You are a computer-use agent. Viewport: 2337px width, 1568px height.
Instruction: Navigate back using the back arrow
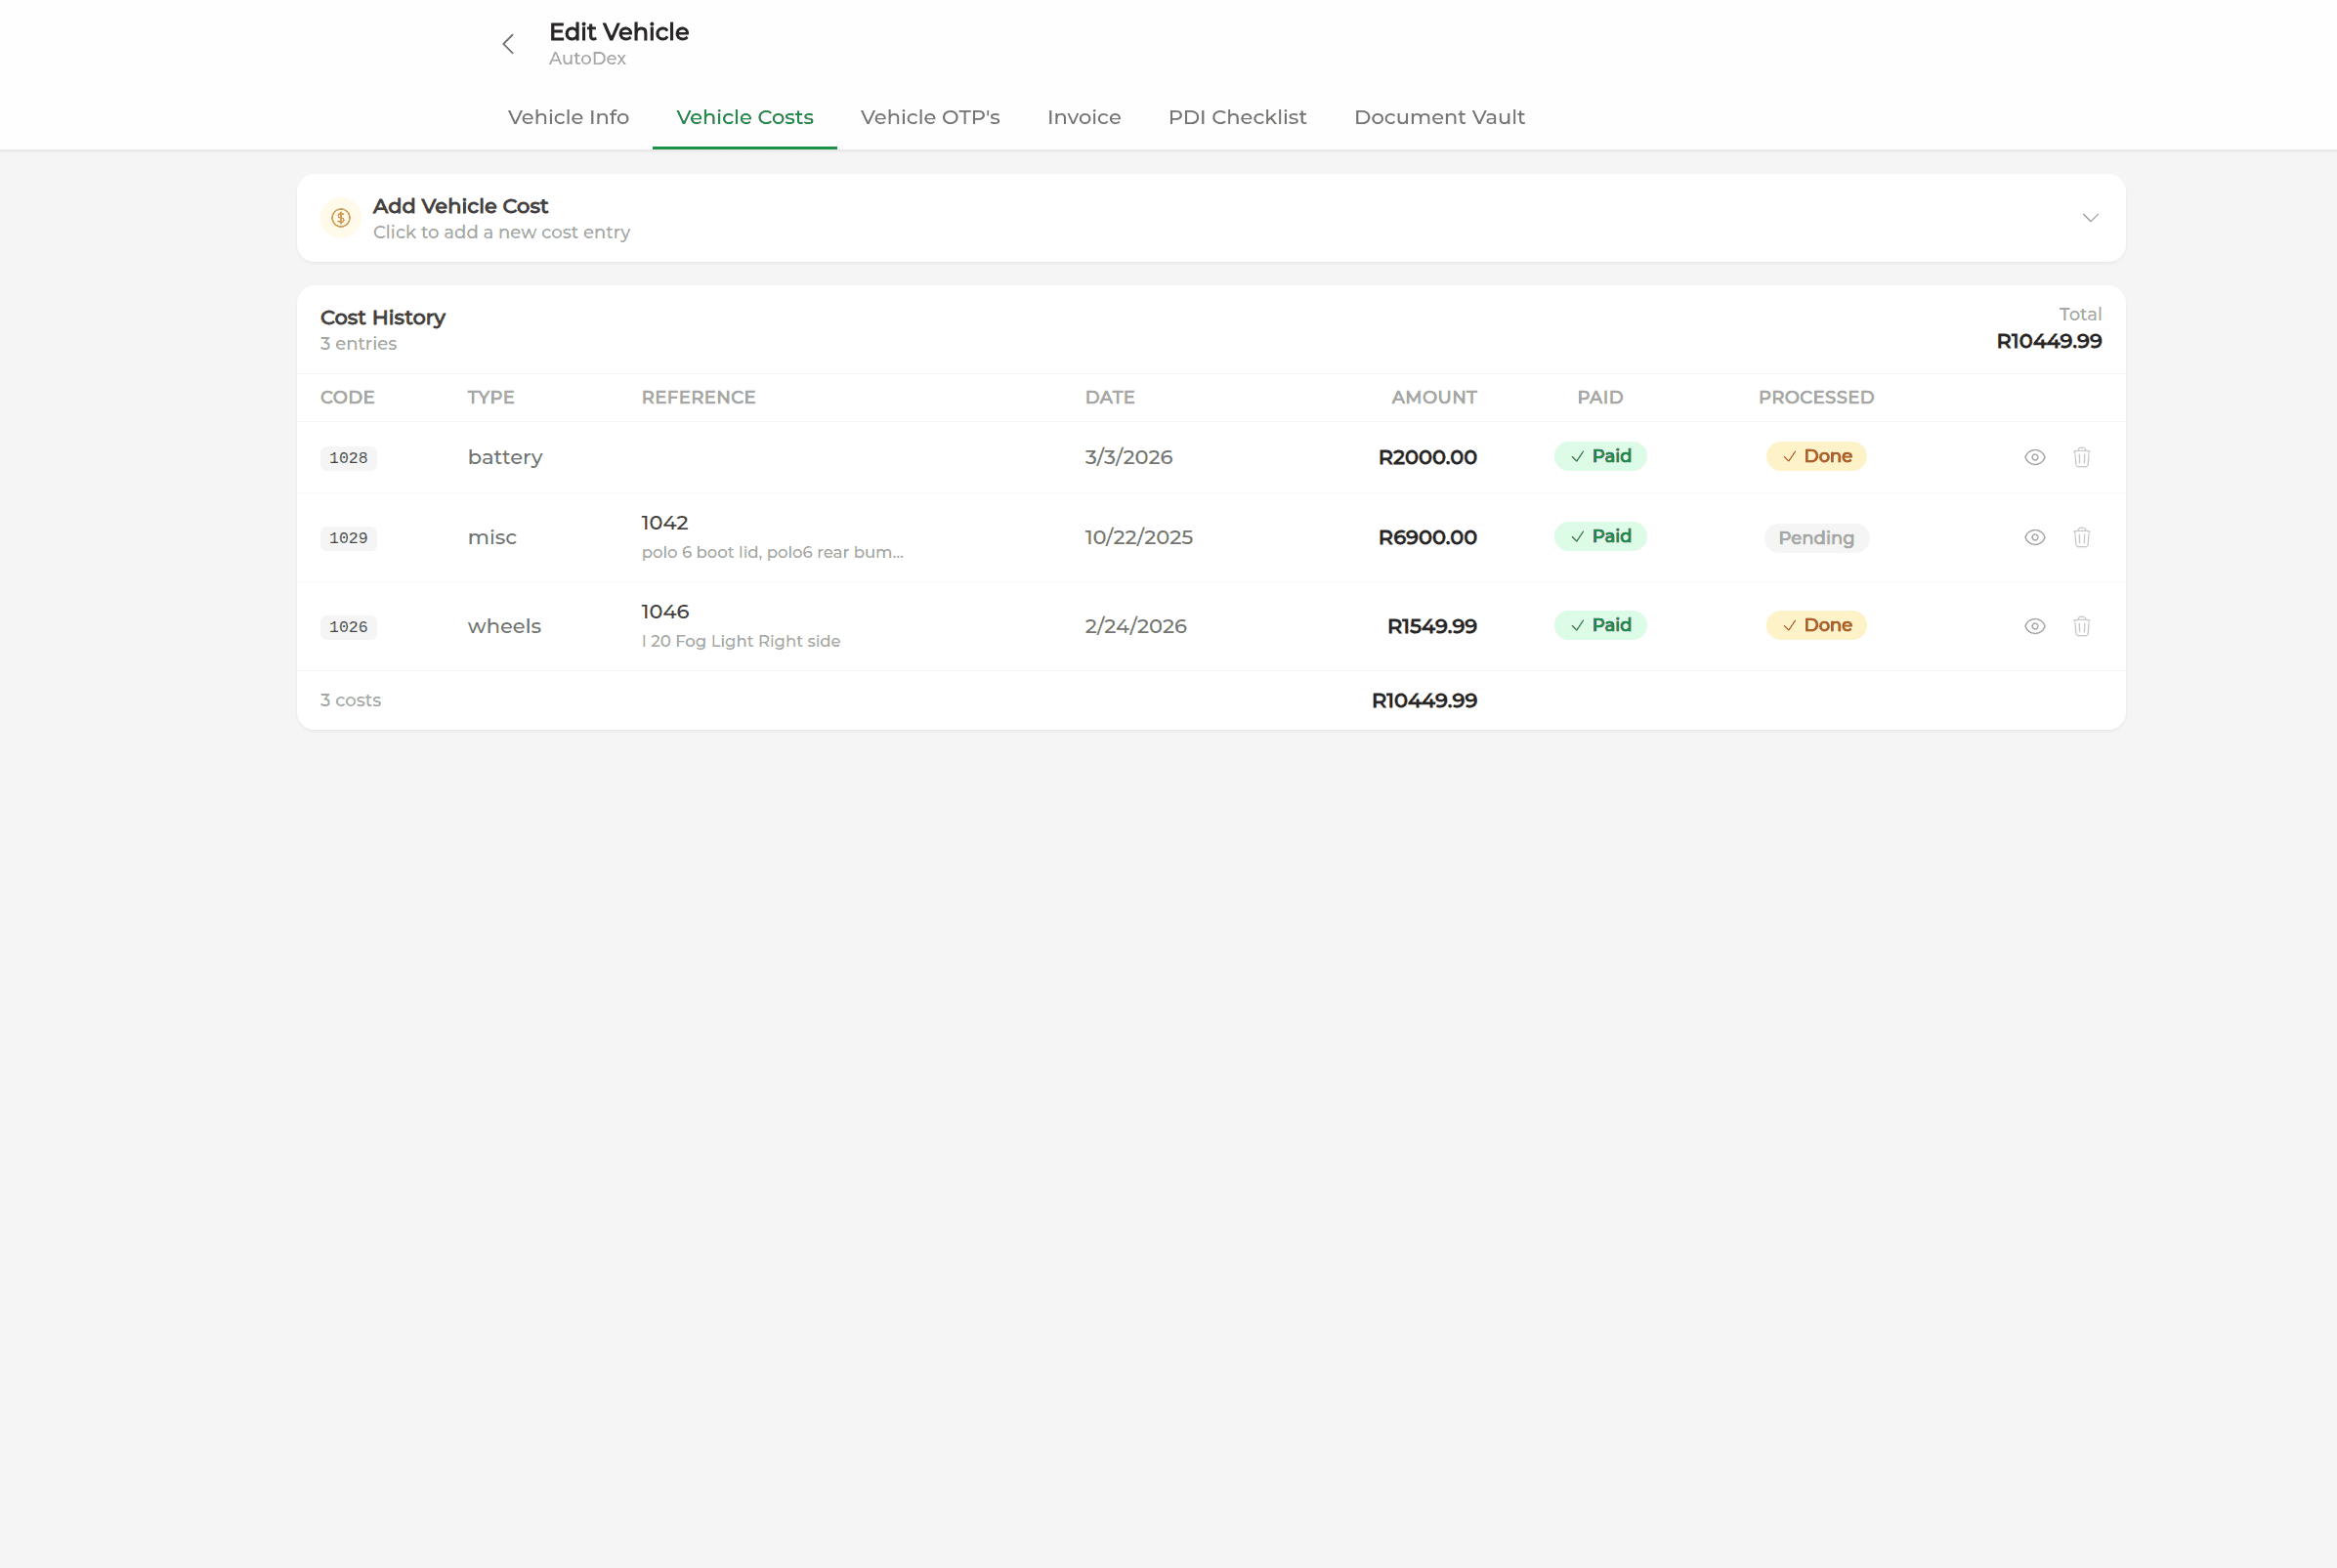(508, 43)
